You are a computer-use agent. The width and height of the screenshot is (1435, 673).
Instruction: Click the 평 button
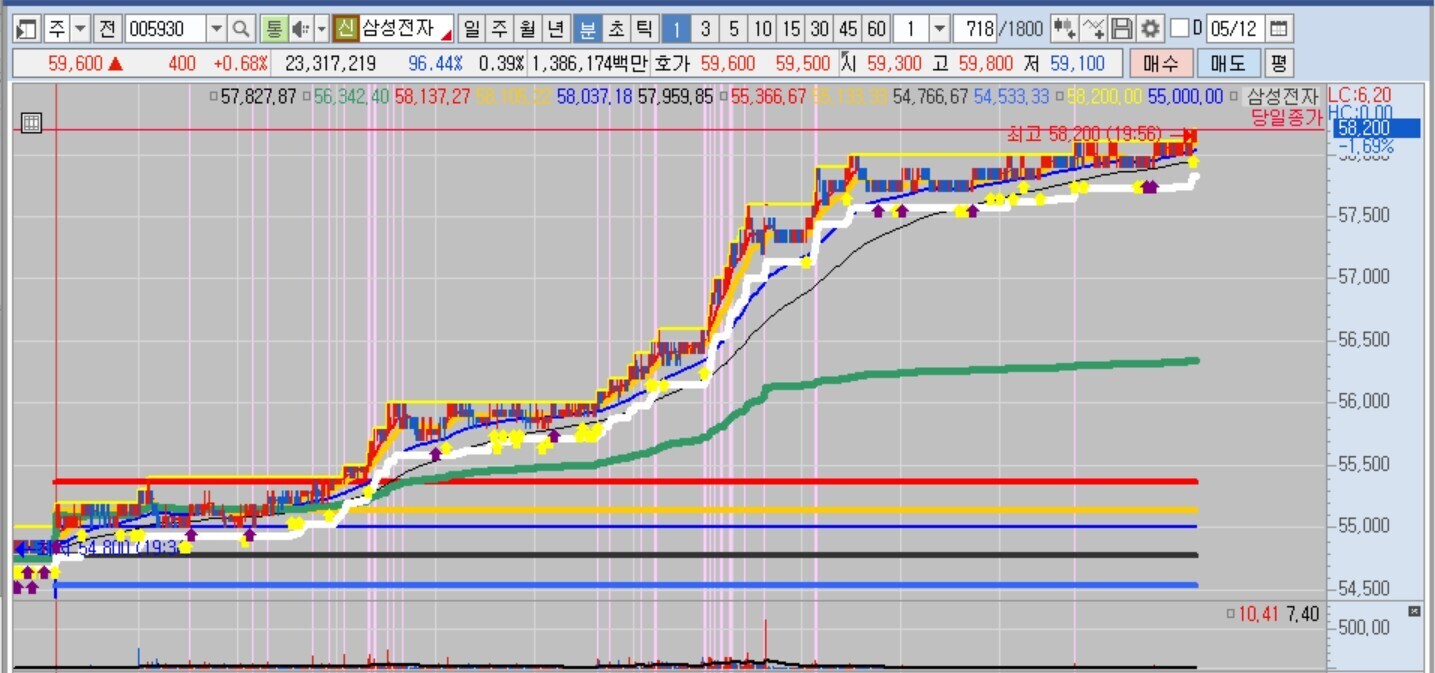(1278, 64)
